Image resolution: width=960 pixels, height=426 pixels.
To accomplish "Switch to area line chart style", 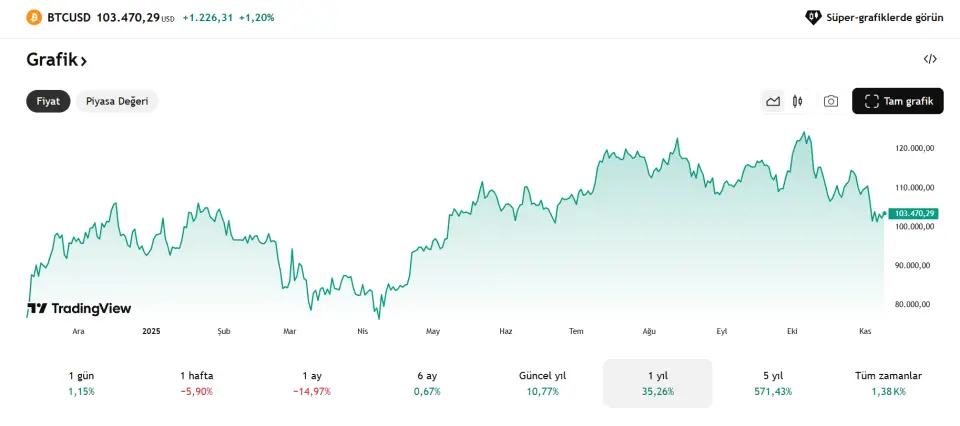I will (x=773, y=101).
